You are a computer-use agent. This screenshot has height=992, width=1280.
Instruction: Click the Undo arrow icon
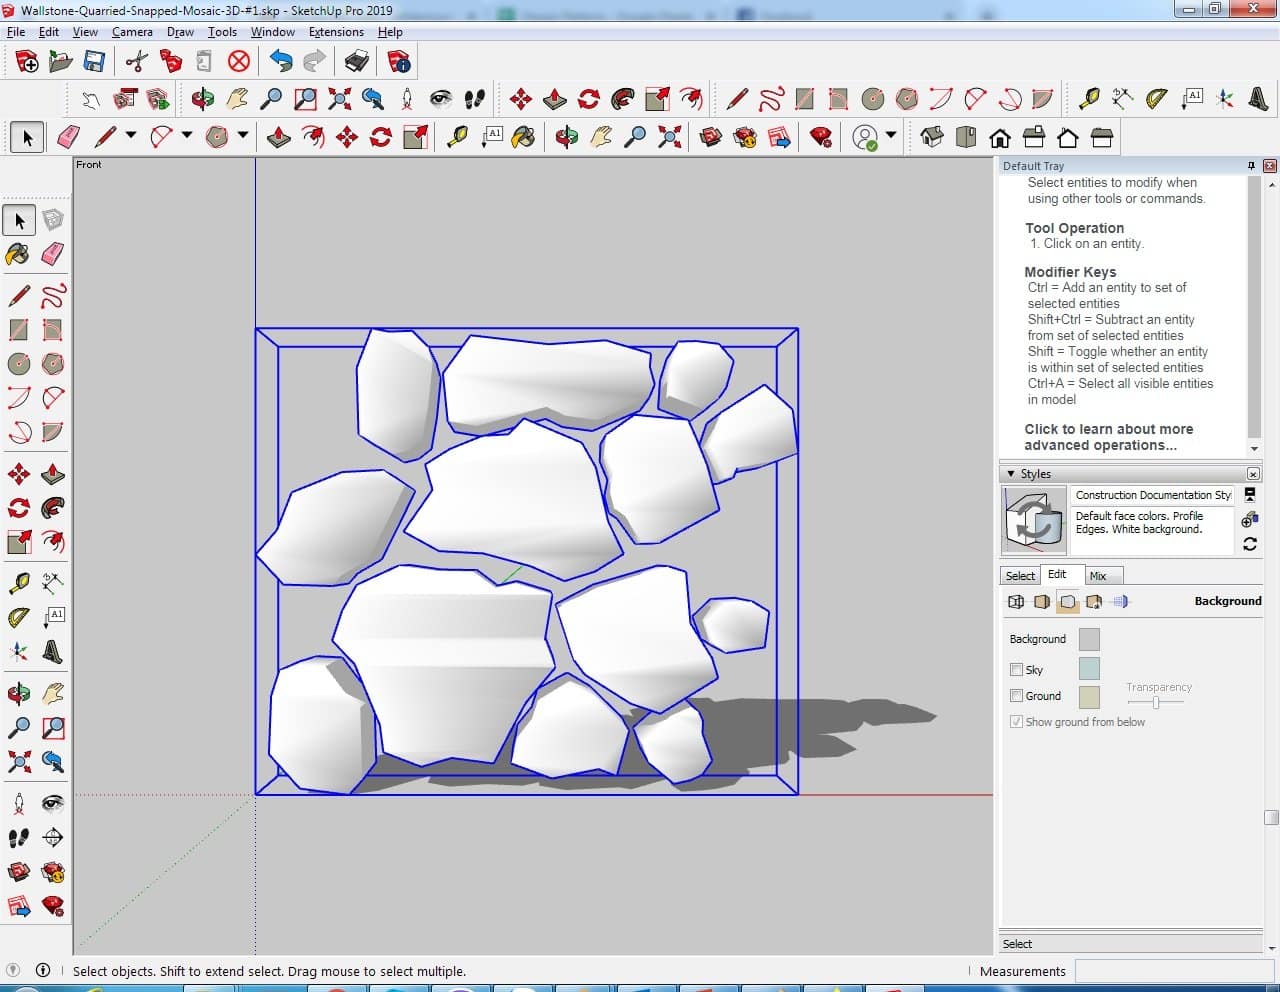click(x=281, y=62)
